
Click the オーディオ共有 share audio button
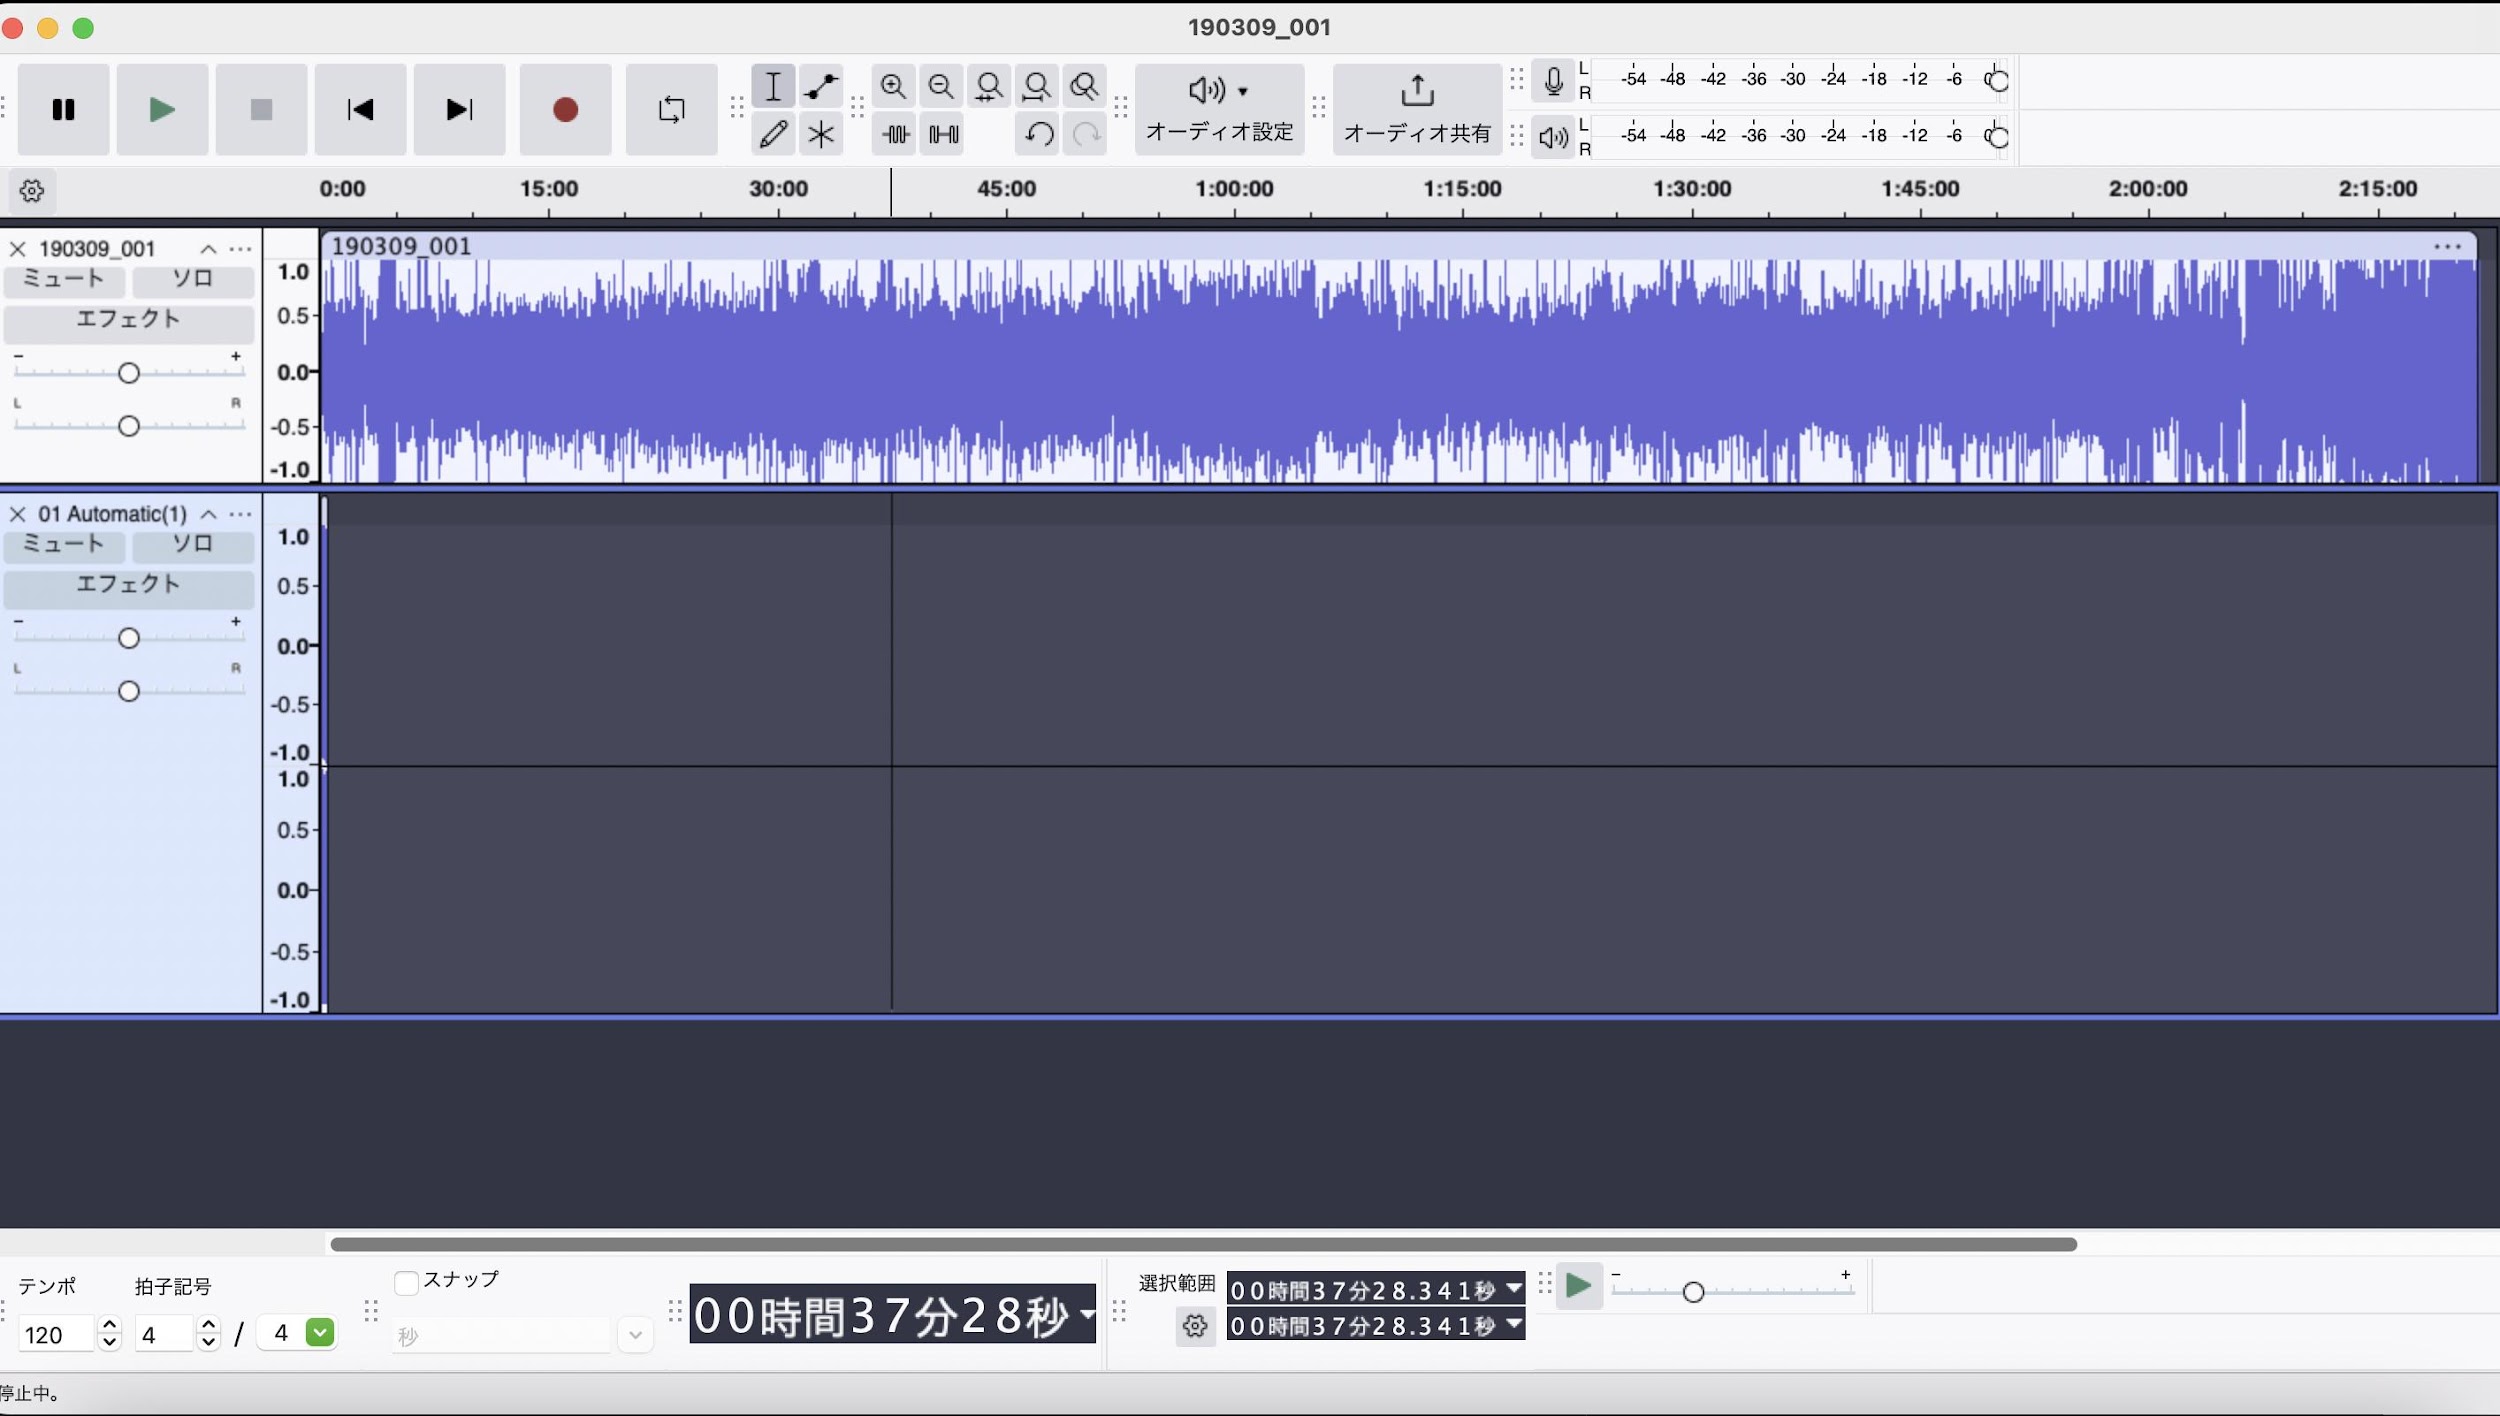(1417, 109)
